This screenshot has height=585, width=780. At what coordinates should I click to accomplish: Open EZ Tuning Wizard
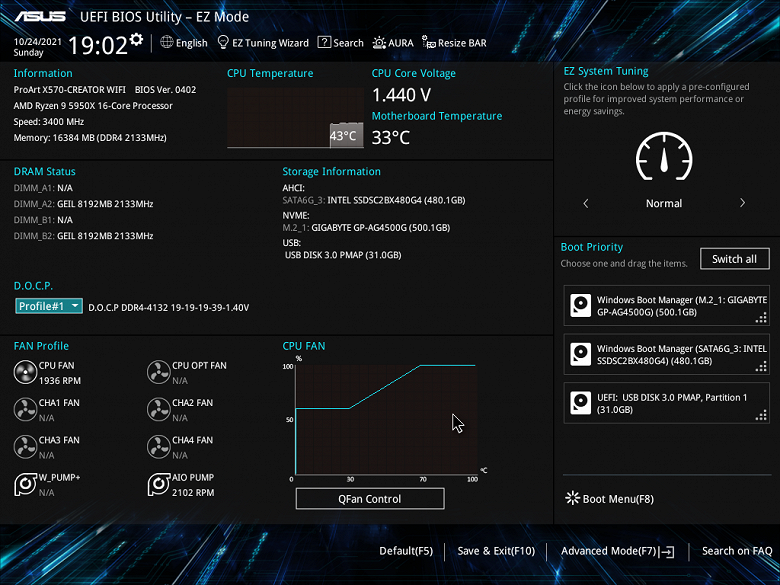coord(263,43)
